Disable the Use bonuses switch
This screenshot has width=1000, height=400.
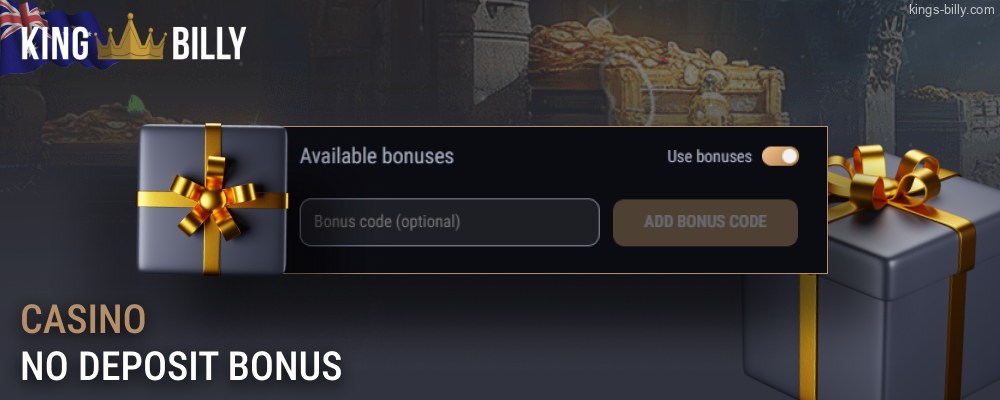(780, 156)
